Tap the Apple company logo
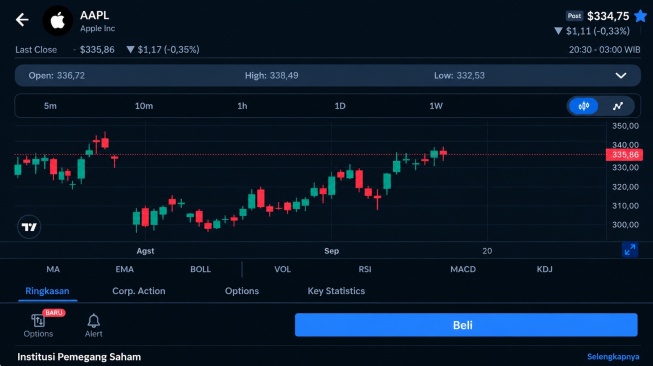This screenshot has width=653, height=366. coord(57,20)
